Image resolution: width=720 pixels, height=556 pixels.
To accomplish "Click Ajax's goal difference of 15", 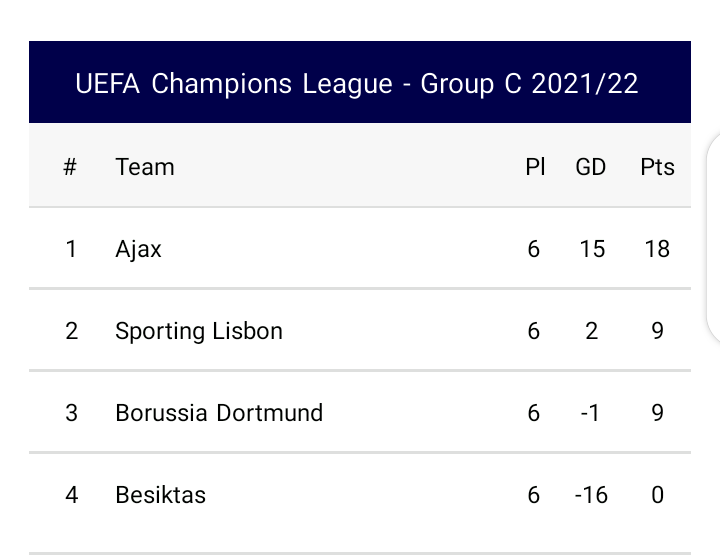I will point(592,249).
